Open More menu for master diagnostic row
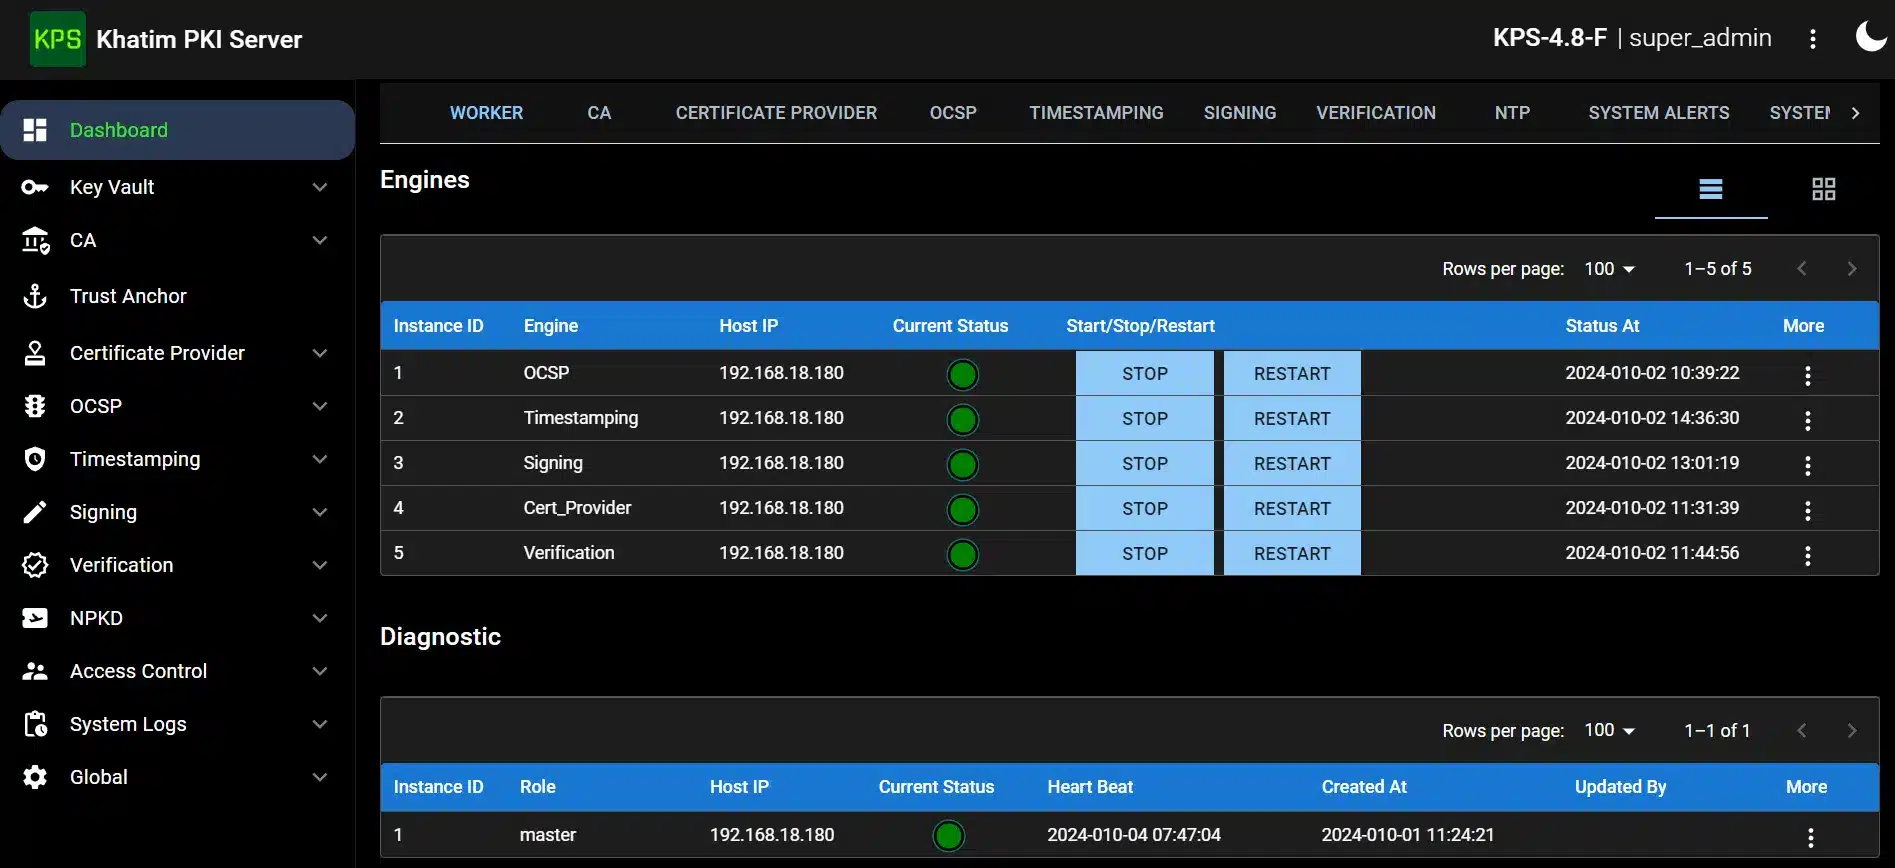The width and height of the screenshot is (1895, 868). (1810, 837)
